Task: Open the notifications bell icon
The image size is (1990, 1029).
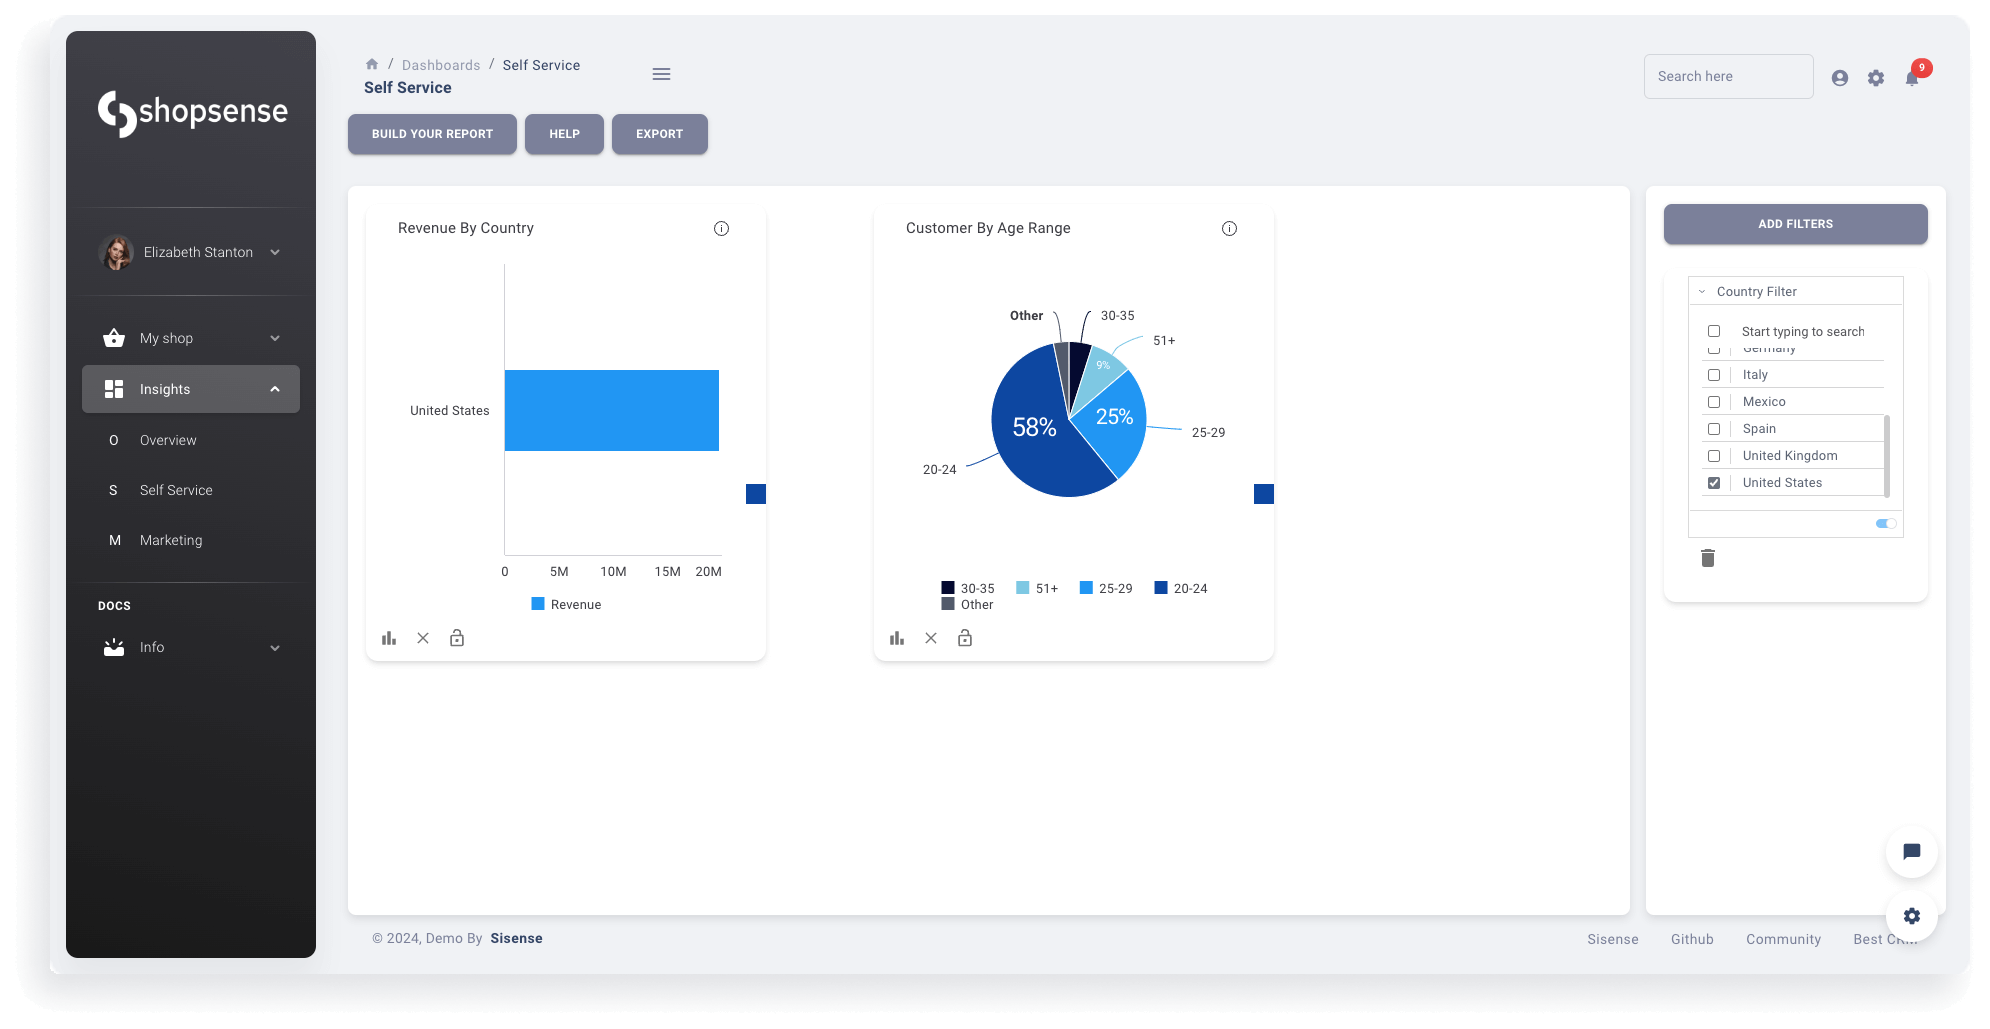Action: tap(1912, 78)
